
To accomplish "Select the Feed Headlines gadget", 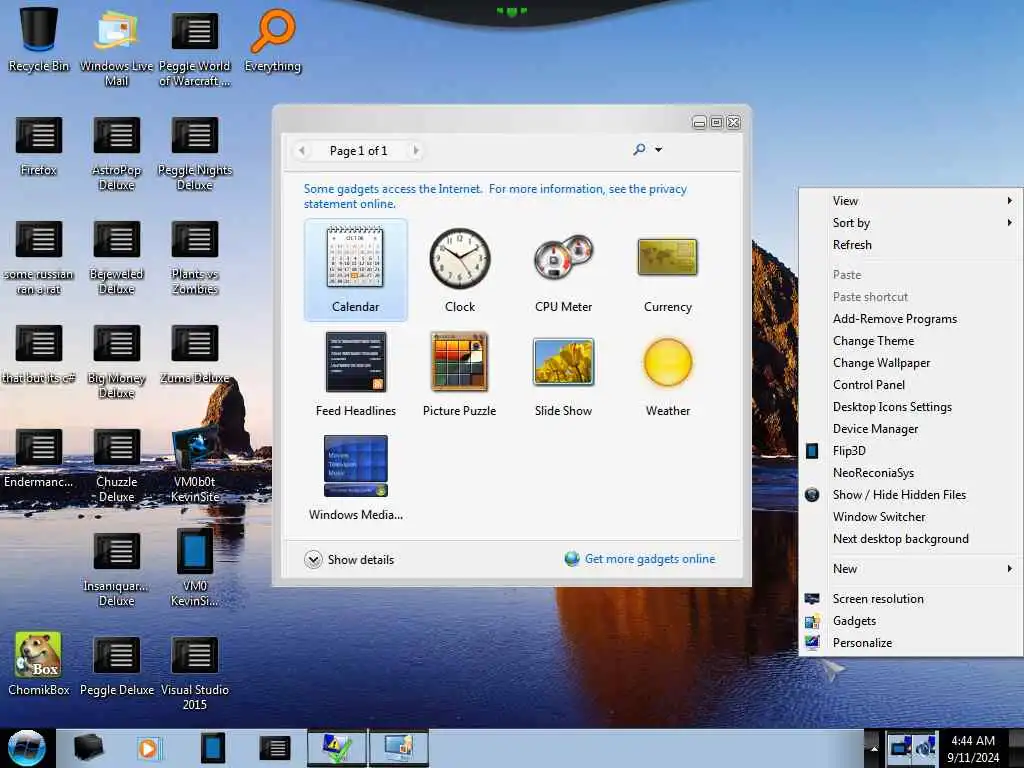I will [x=355, y=374].
